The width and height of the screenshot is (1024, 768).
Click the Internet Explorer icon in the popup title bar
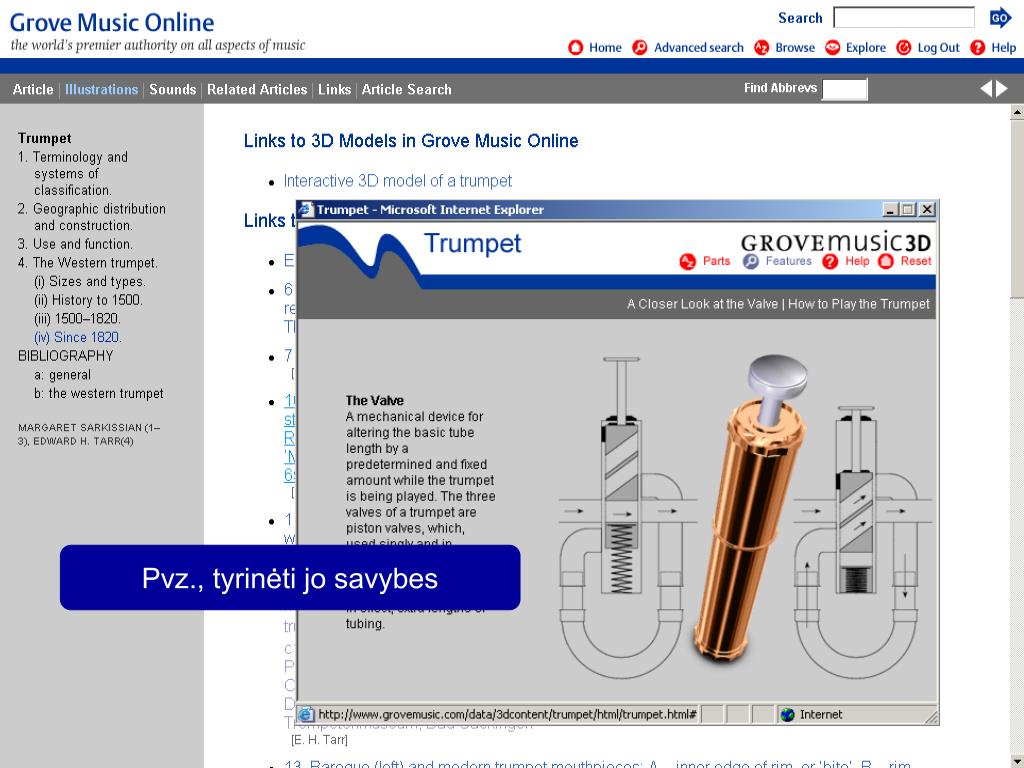(306, 210)
